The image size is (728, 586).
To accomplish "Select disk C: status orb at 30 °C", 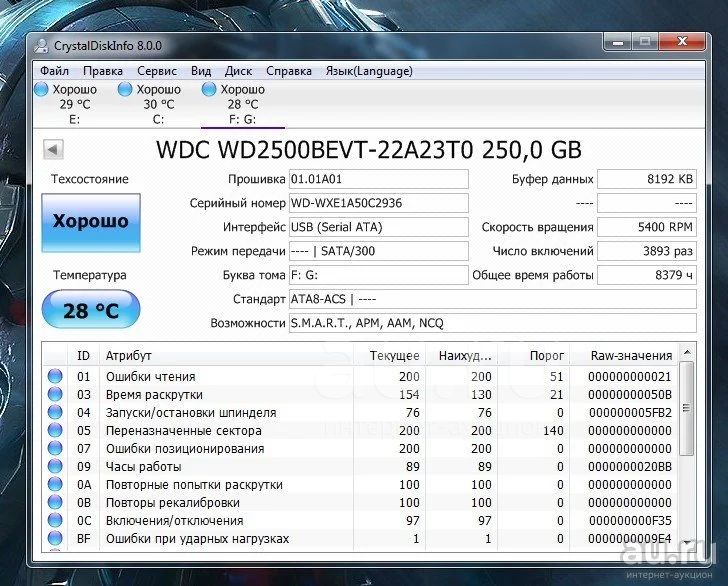I will pos(125,89).
